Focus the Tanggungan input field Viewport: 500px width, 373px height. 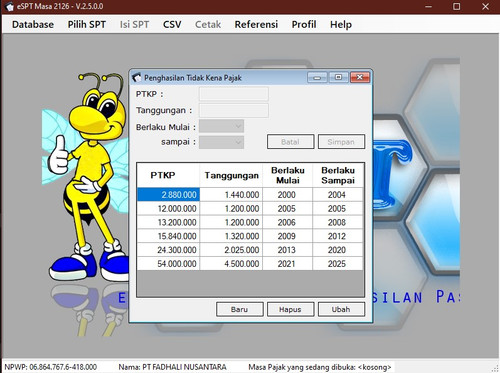click(234, 110)
